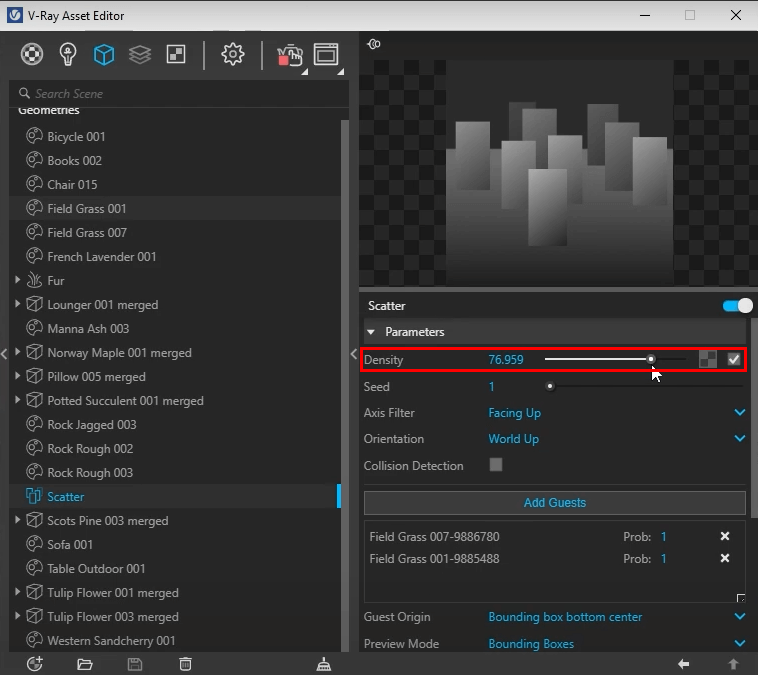The width and height of the screenshot is (758, 675).
Task: Import asset from file folder icon
Action: click(85, 664)
